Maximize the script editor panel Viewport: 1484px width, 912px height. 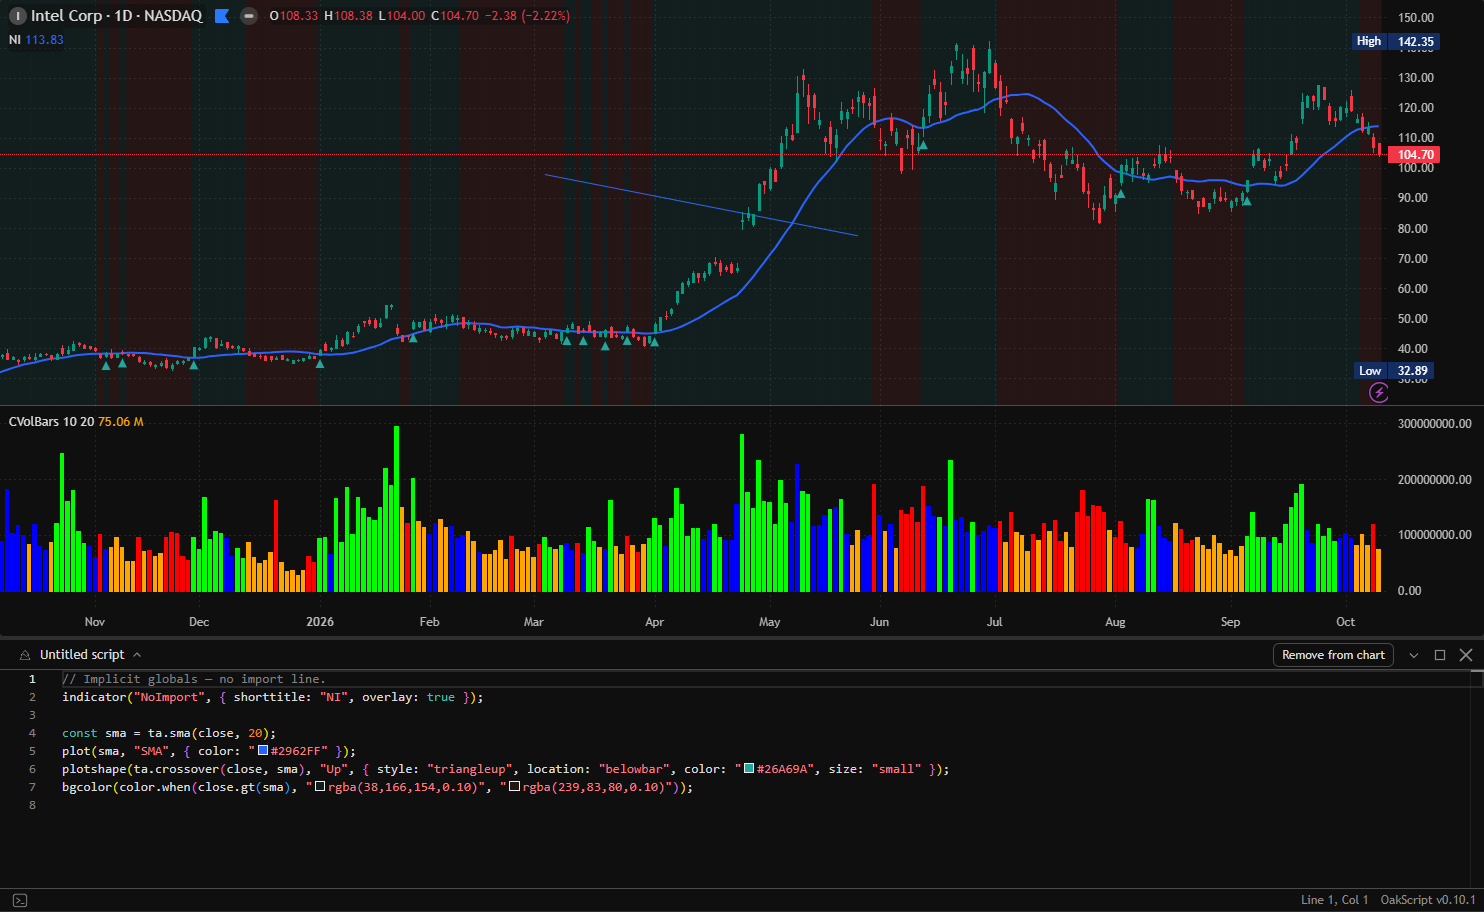(x=1440, y=655)
